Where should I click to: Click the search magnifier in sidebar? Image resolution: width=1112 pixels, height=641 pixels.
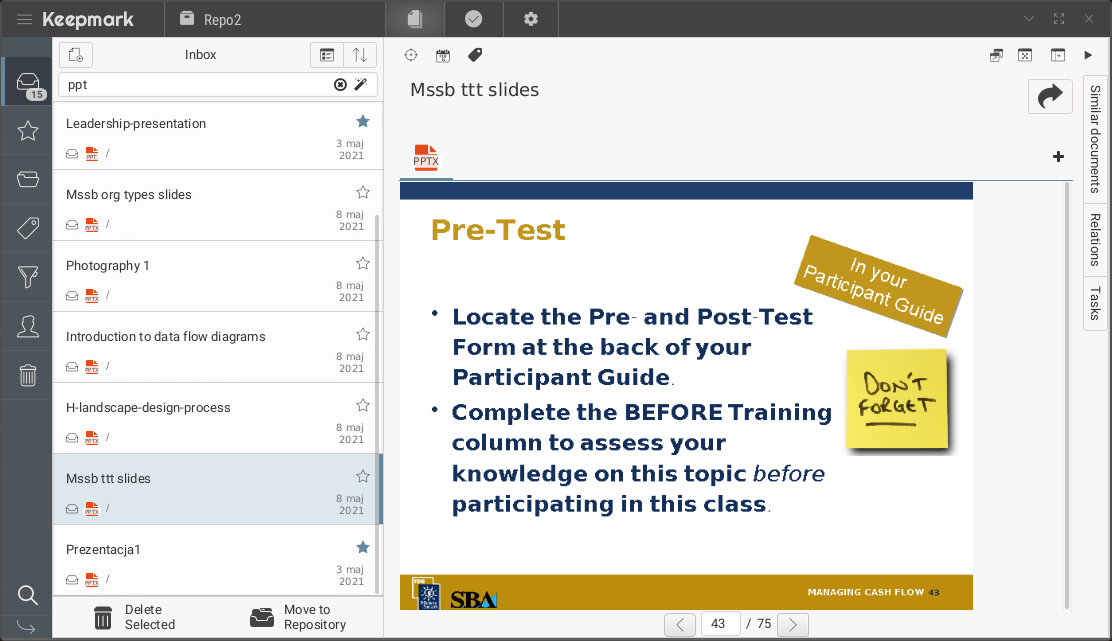pos(28,596)
